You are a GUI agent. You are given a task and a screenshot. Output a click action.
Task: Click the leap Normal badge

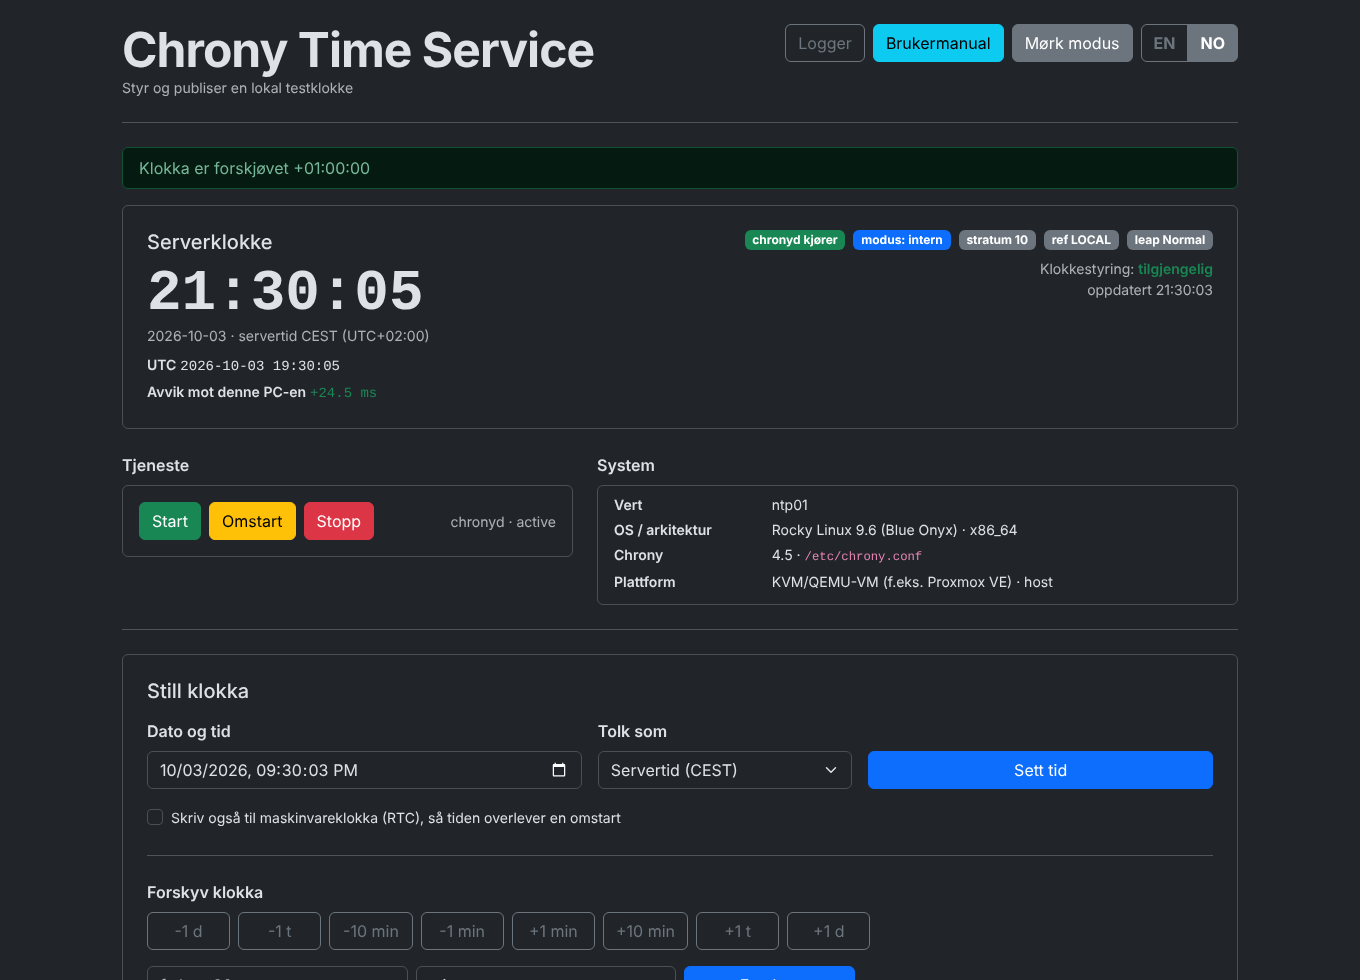(1170, 240)
